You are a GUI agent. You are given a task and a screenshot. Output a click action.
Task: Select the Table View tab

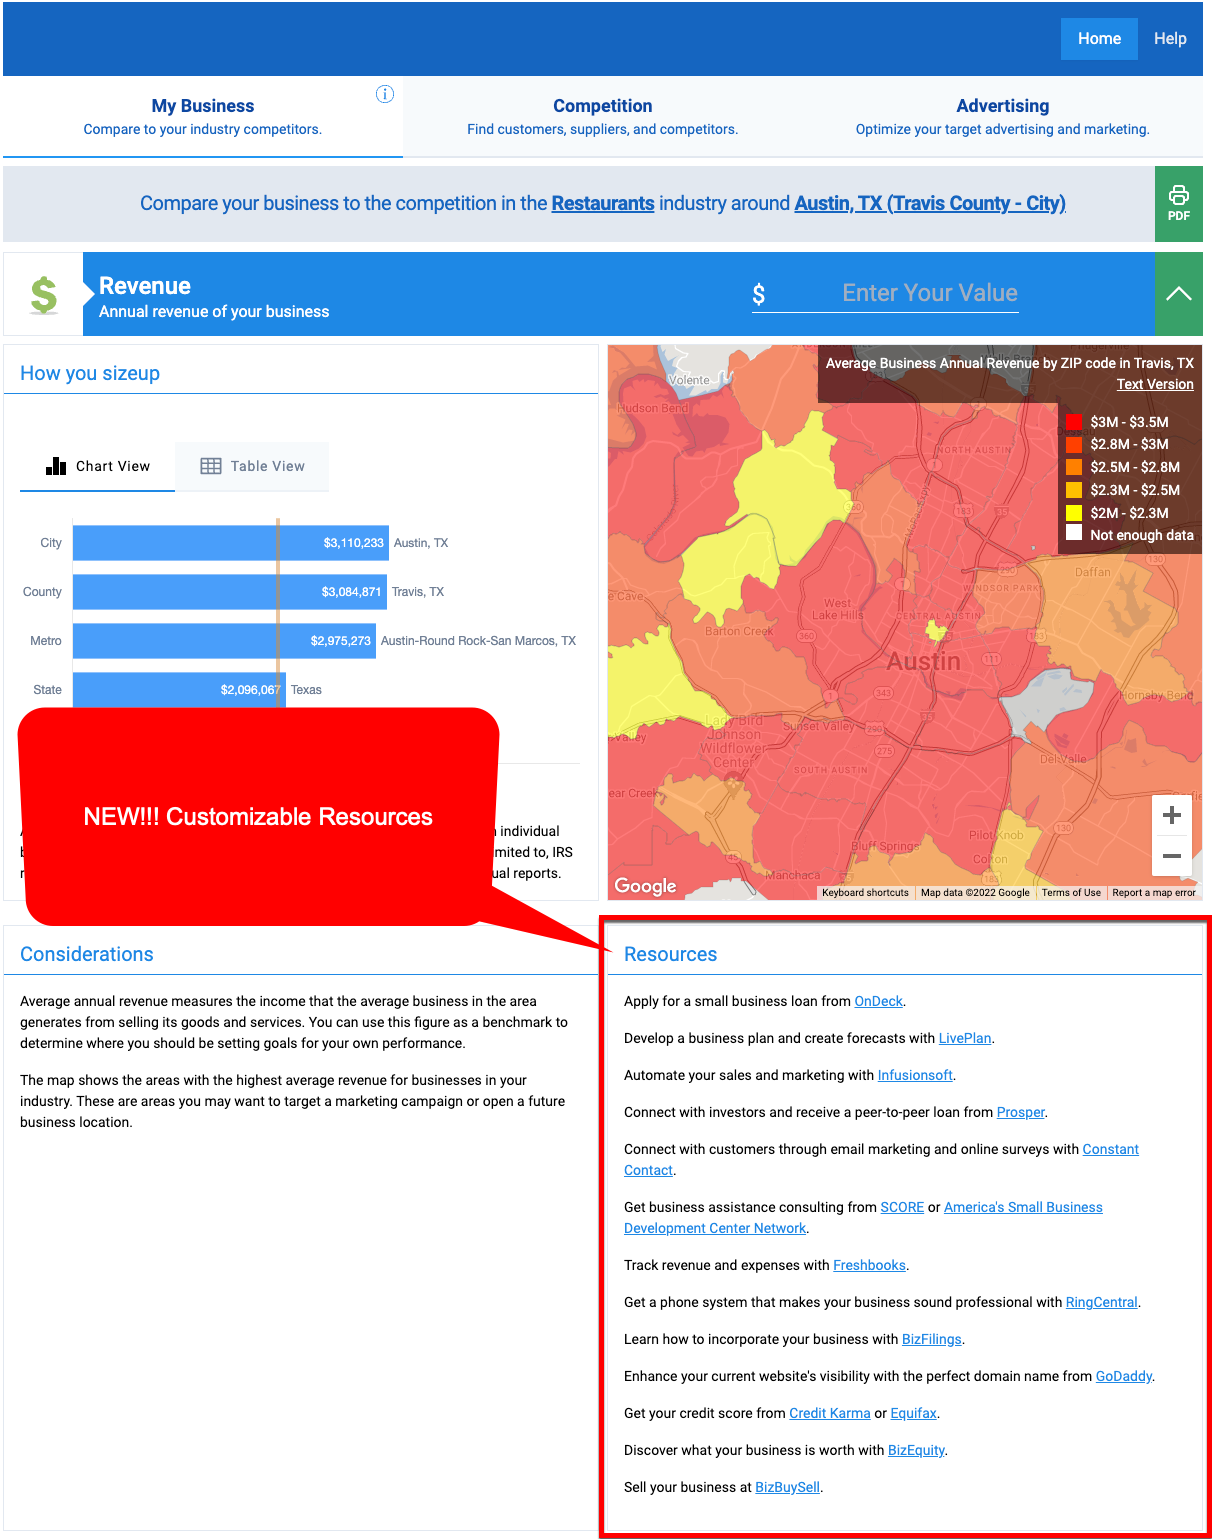[252, 466]
